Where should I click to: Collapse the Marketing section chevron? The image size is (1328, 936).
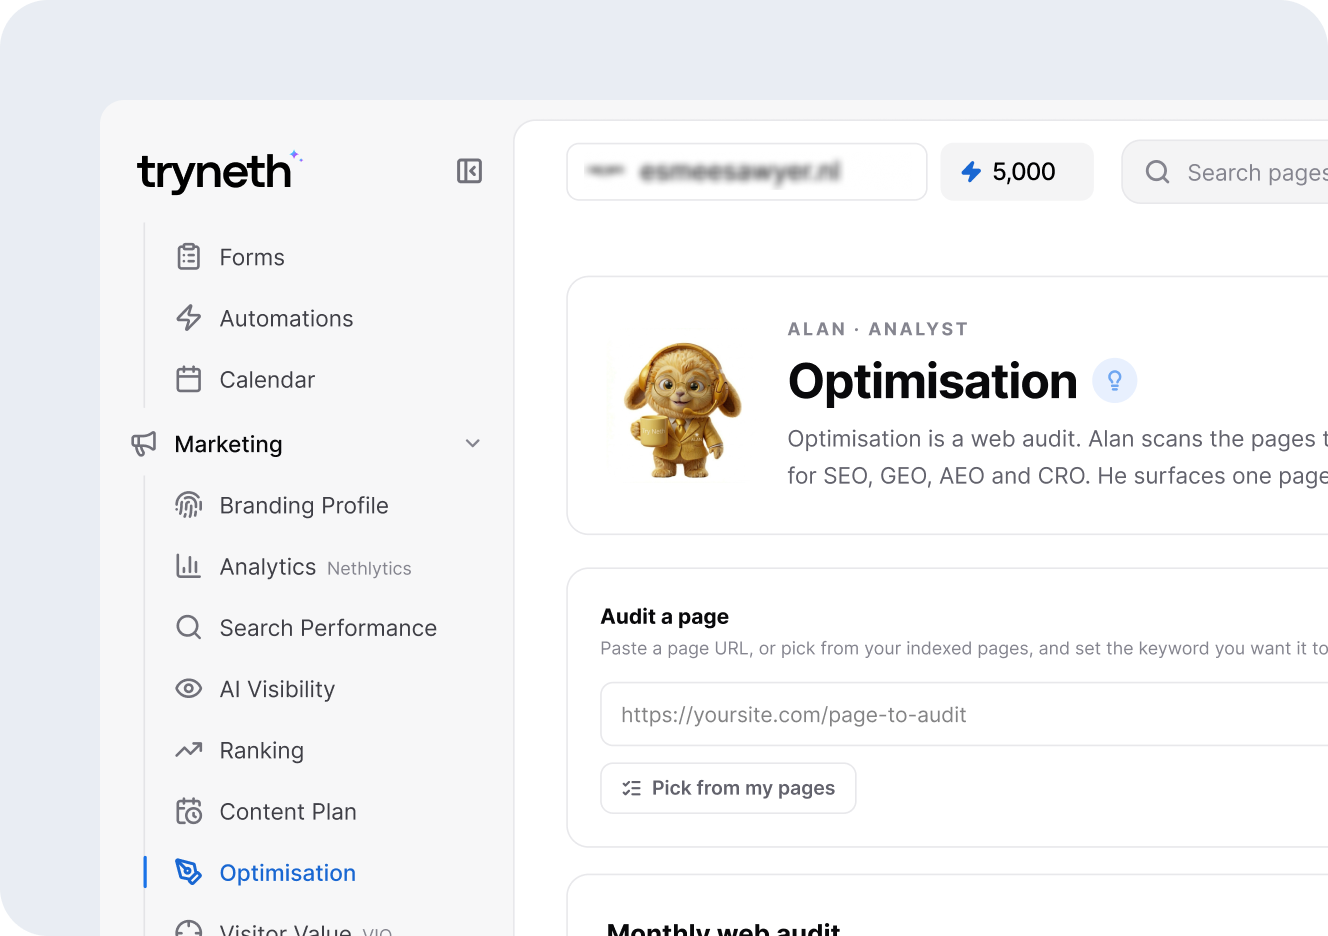(x=473, y=443)
